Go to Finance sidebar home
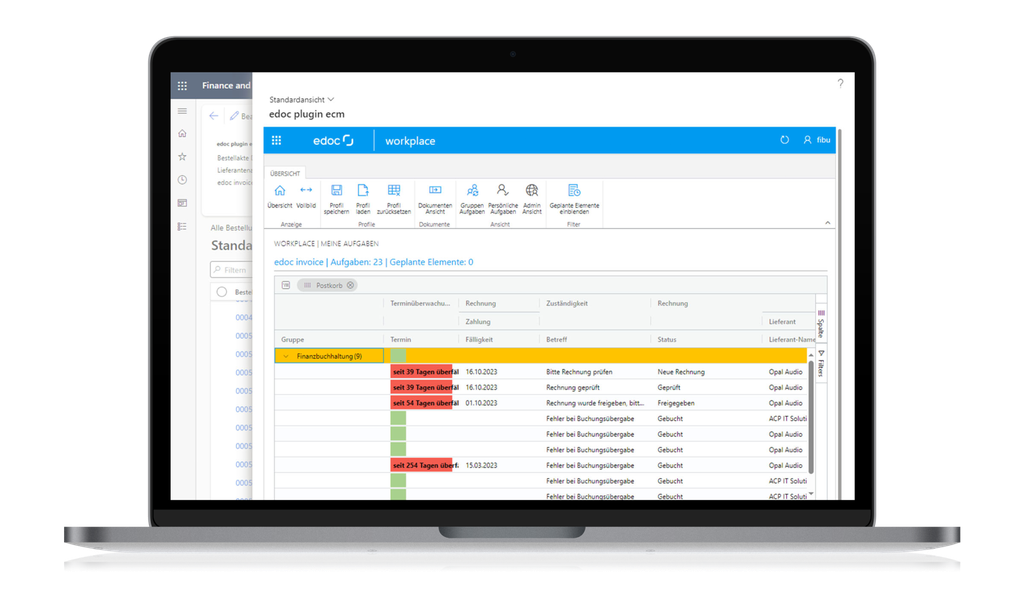Image resolution: width=1024 pixels, height=589 pixels. (x=182, y=133)
